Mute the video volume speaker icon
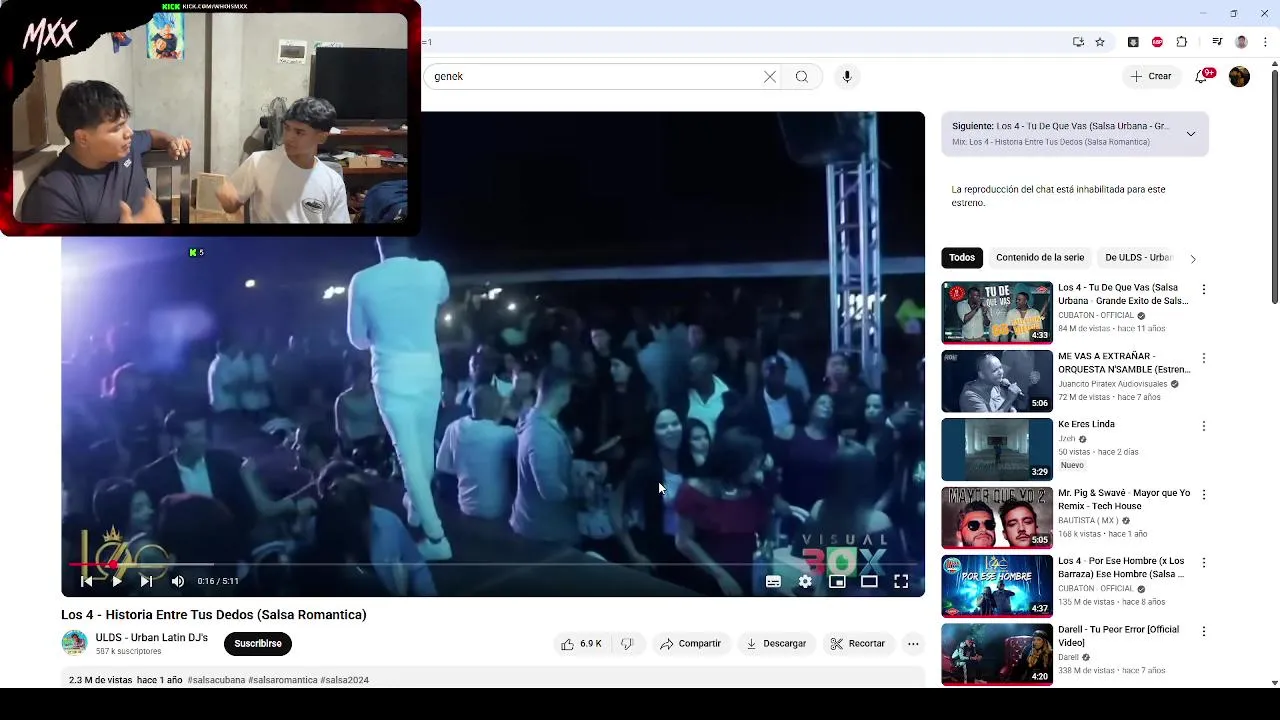 177,581
